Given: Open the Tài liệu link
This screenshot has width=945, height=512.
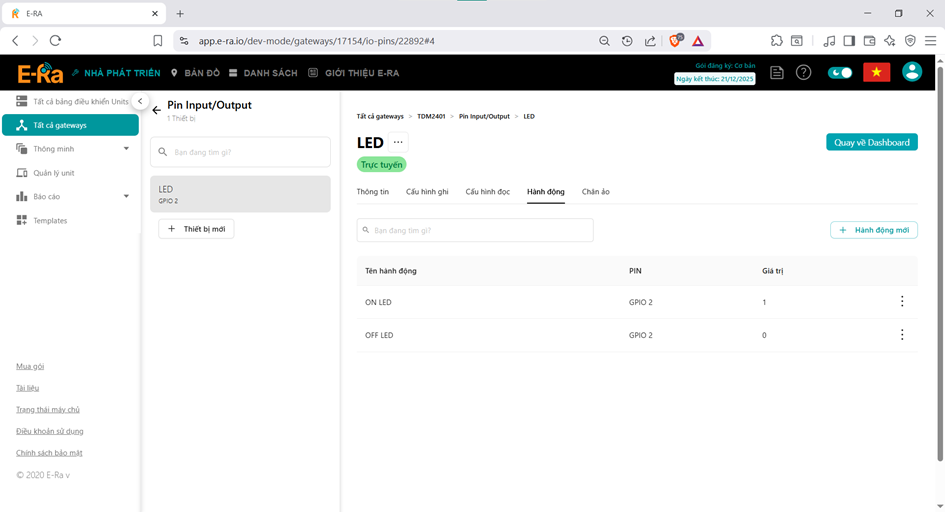Looking at the screenshot, I should (x=28, y=388).
